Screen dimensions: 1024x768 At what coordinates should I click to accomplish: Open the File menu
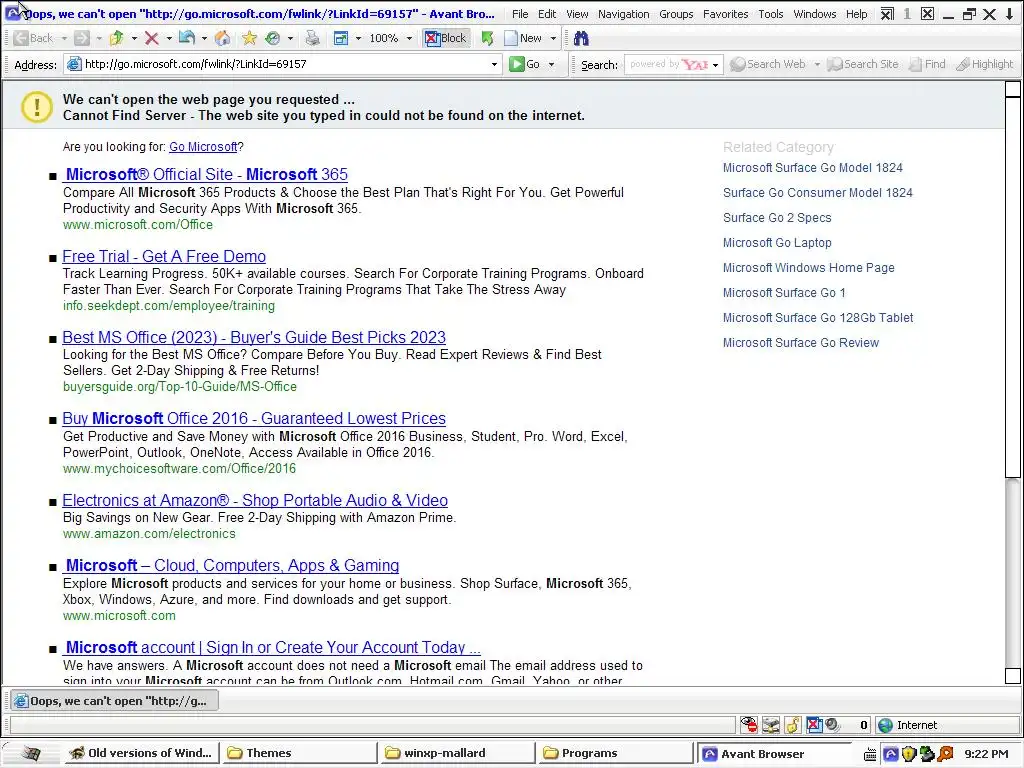coord(520,14)
